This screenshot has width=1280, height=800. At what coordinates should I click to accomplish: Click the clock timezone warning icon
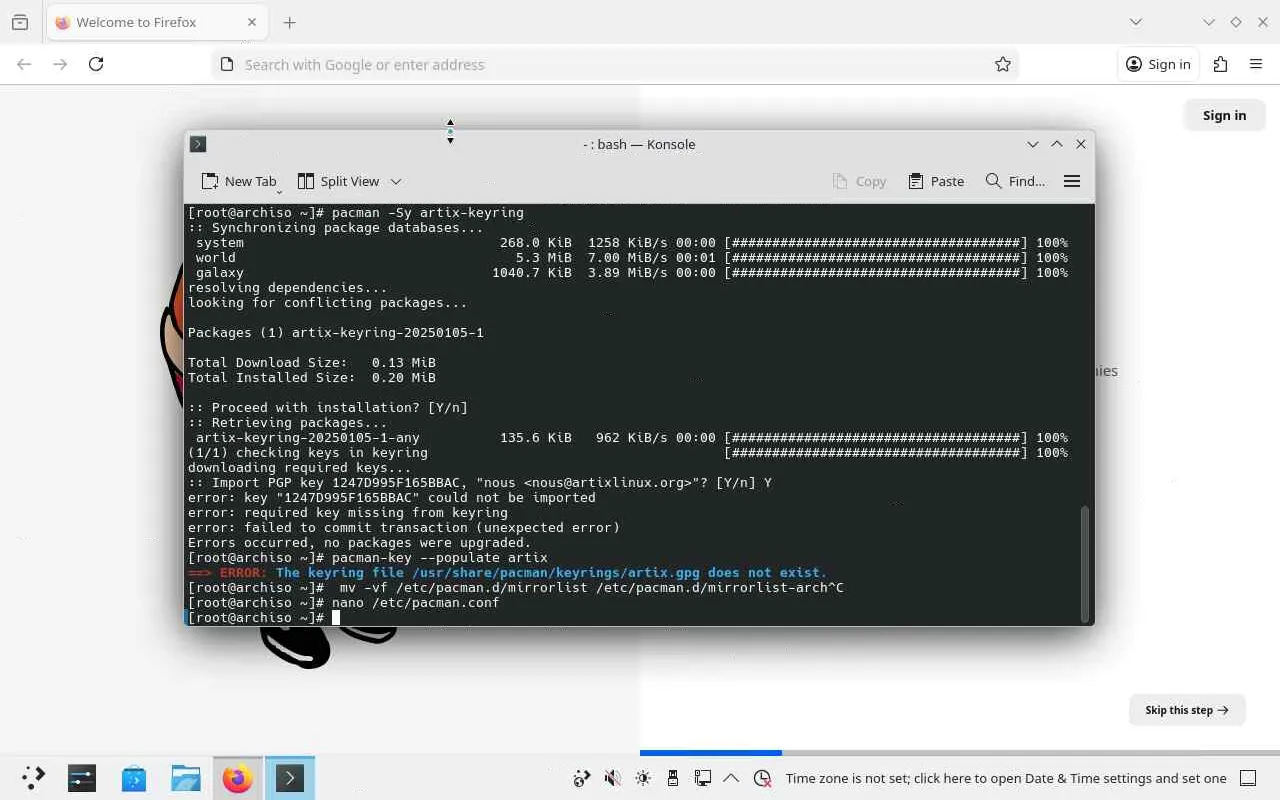click(762, 778)
